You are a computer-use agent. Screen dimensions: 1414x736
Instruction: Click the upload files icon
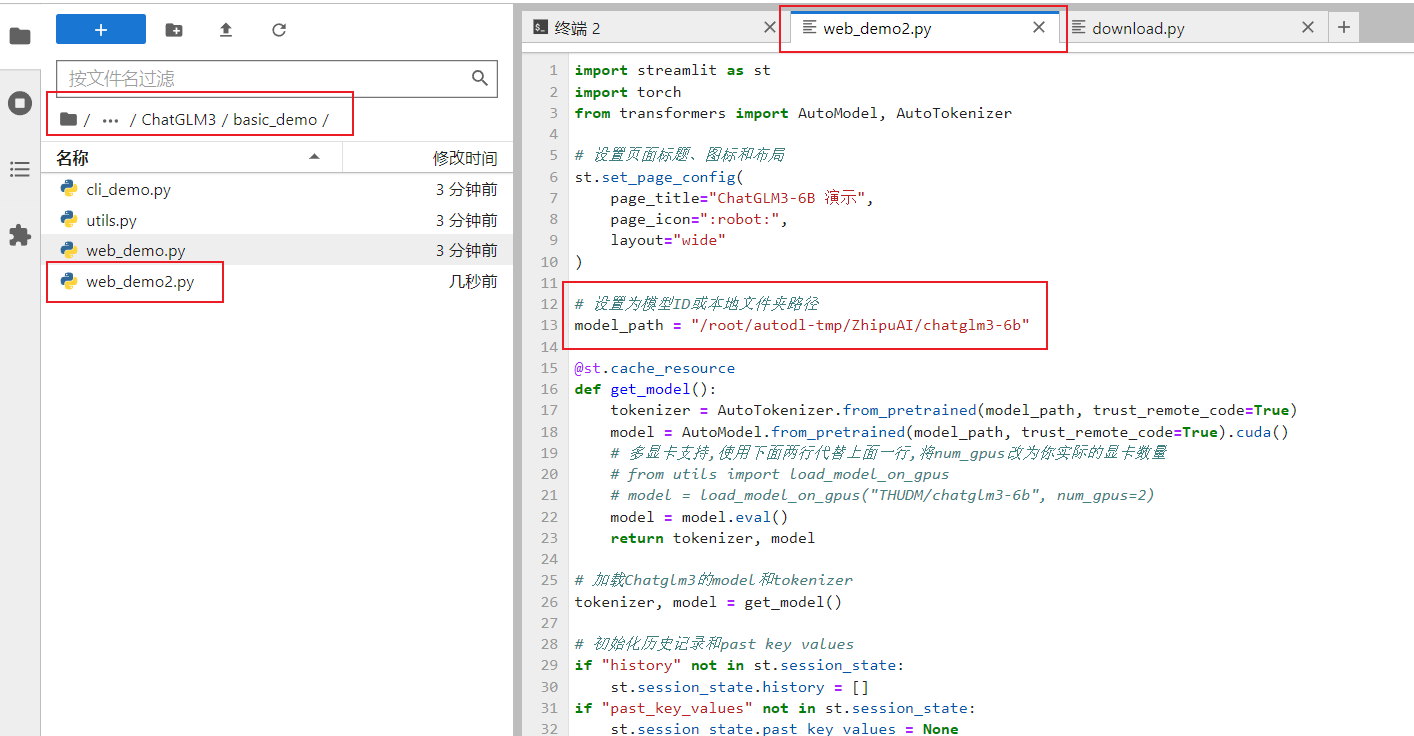[226, 30]
